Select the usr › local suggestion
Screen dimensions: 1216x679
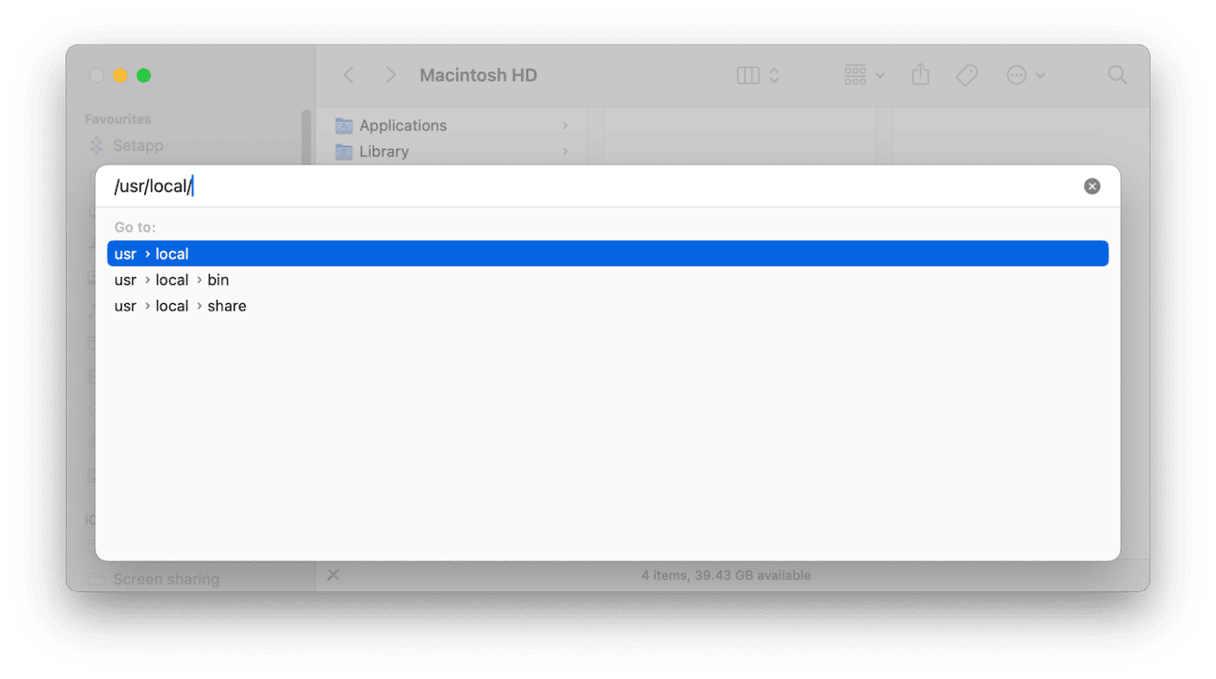click(x=608, y=254)
